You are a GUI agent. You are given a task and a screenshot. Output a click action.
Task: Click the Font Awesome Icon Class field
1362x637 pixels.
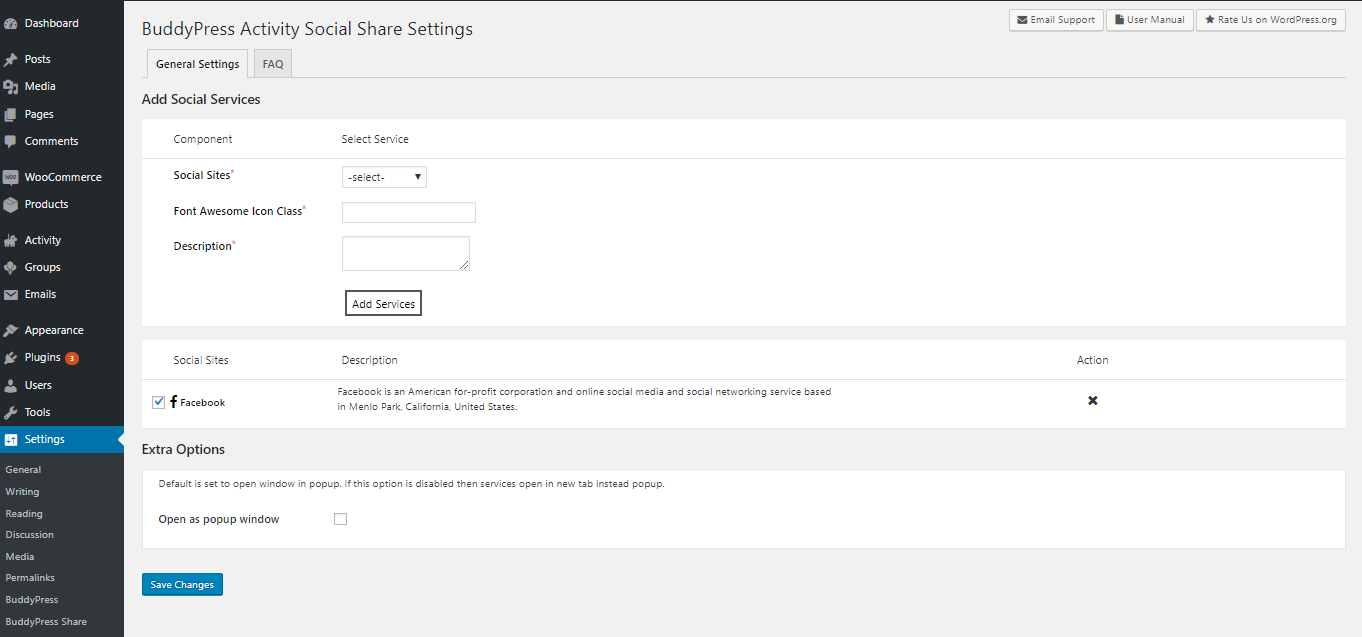408,212
